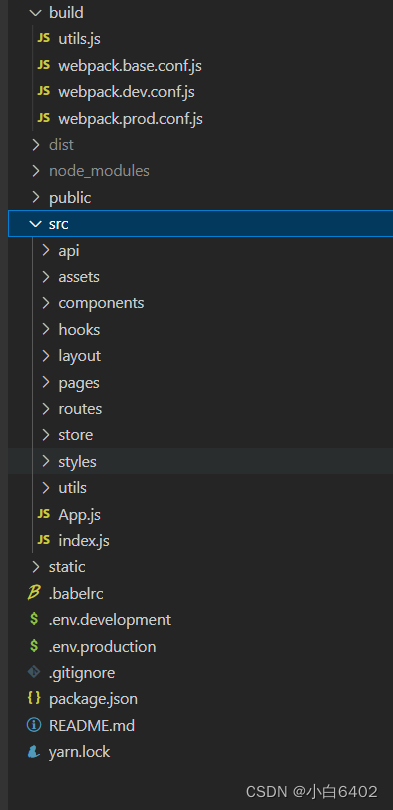The height and width of the screenshot is (810, 393).
Task: Expand the store folder chevron
Action: click(46, 435)
